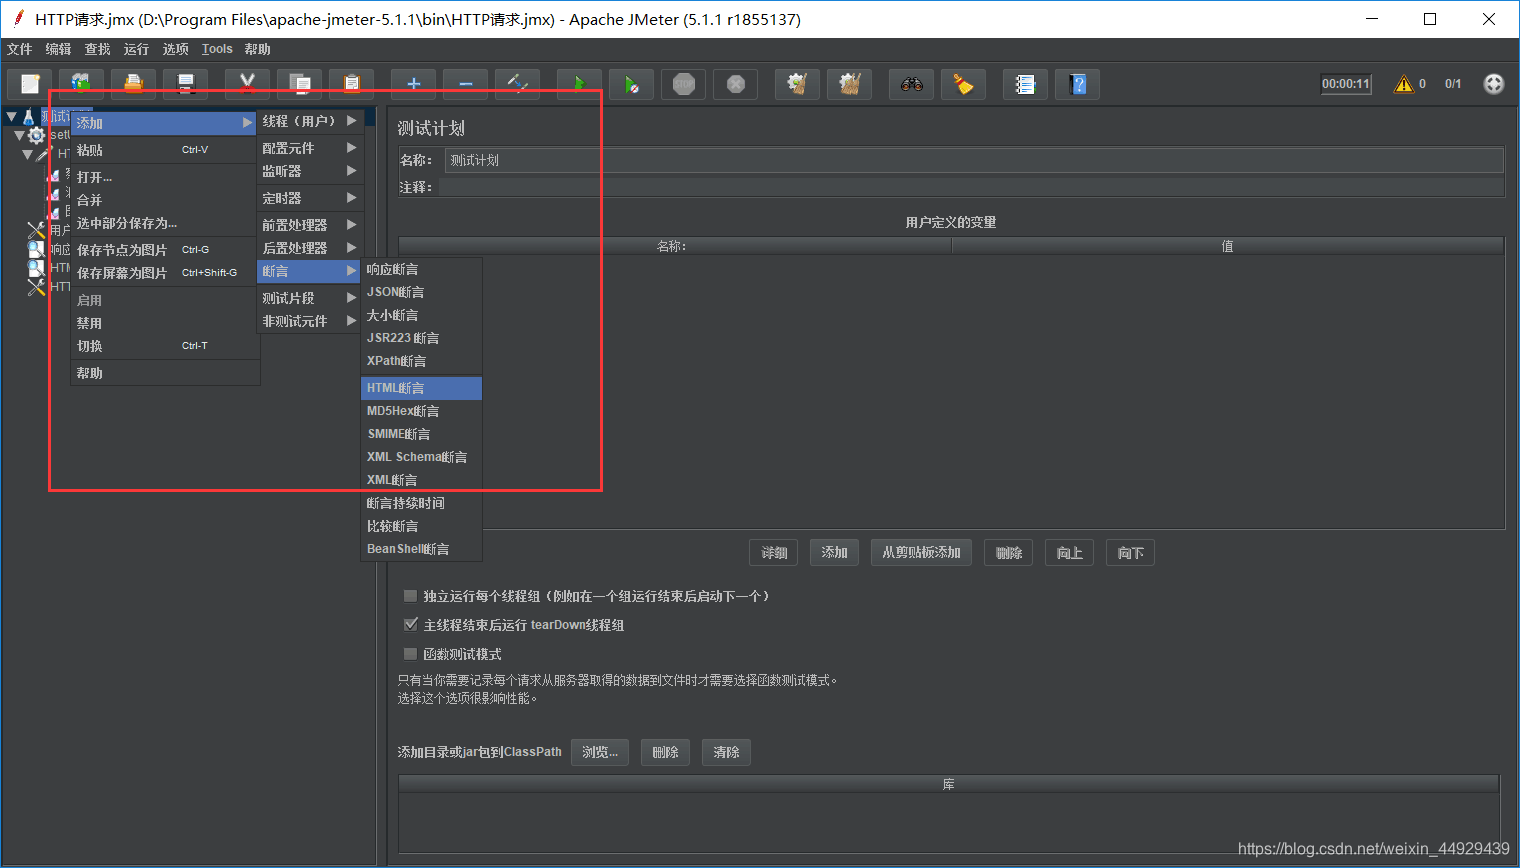Expand the 线程（用户） submenu
Screen dimensions: 1520x868
pyautogui.click(x=310, y=121)
